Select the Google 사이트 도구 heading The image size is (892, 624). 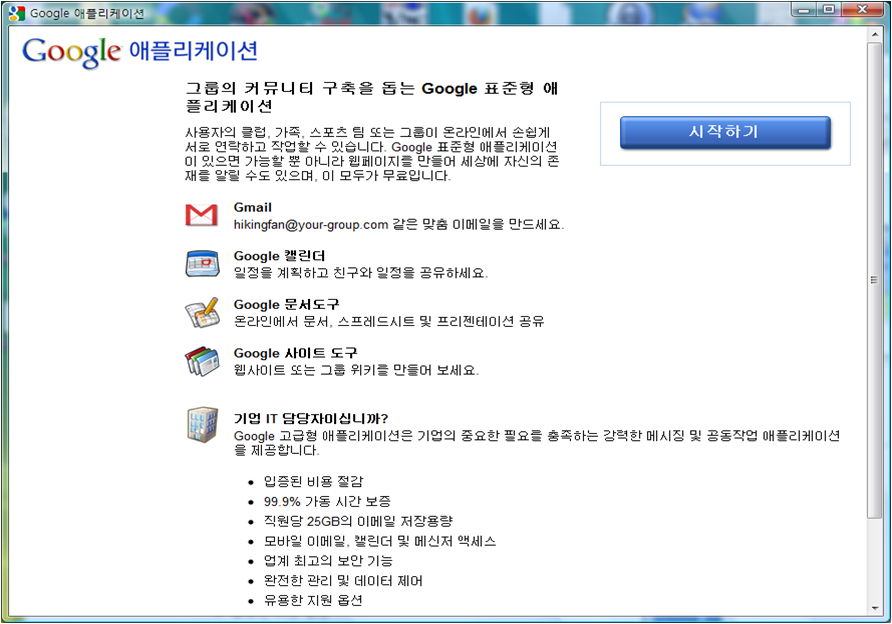tap(295, 353)
